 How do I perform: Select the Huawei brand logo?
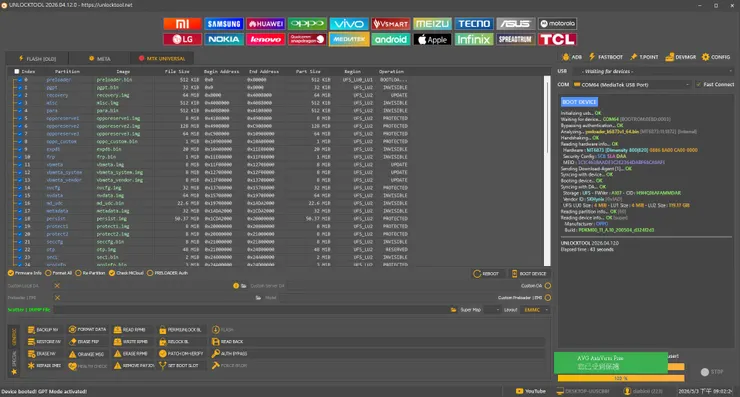266,24
